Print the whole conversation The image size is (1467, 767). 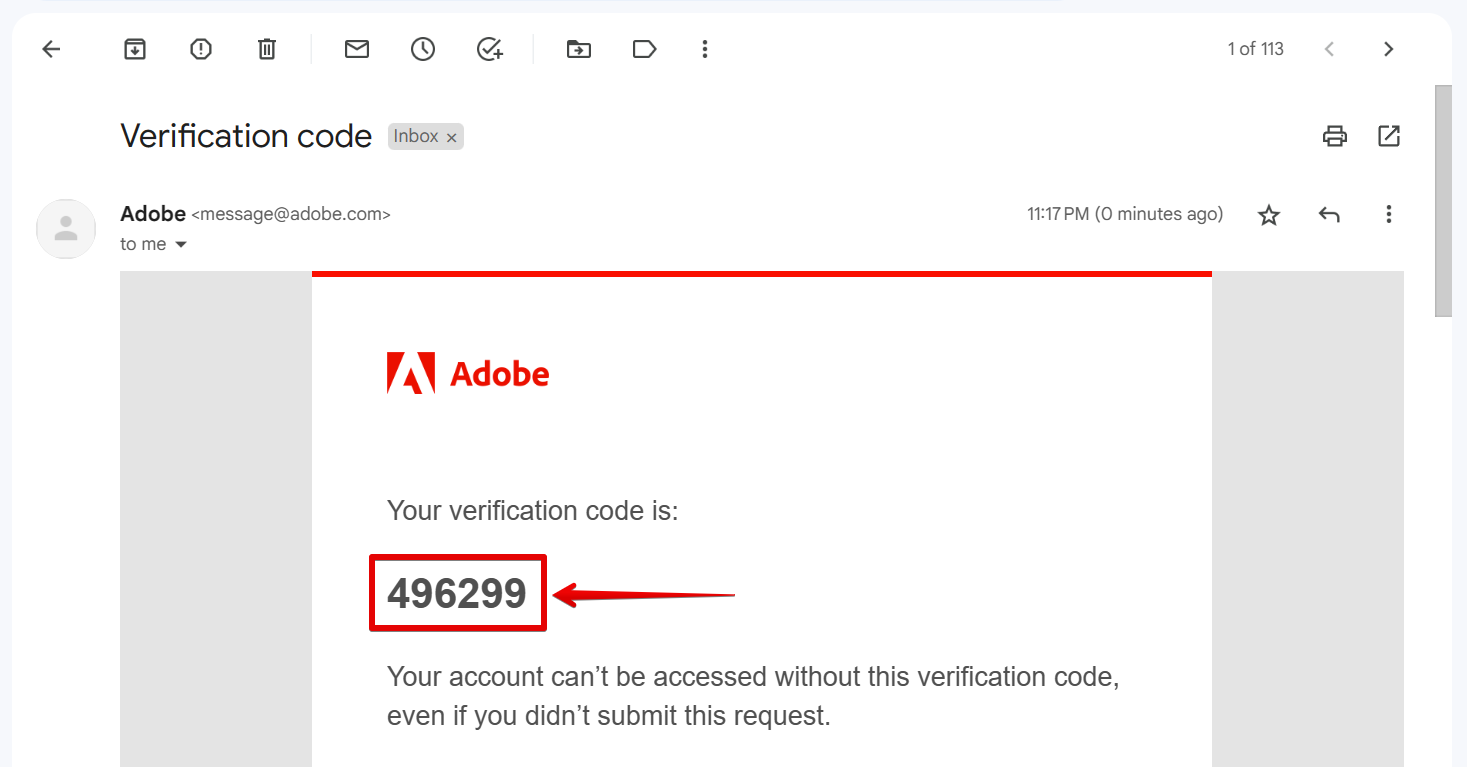pyautogui.click(x=1334, y=136)
